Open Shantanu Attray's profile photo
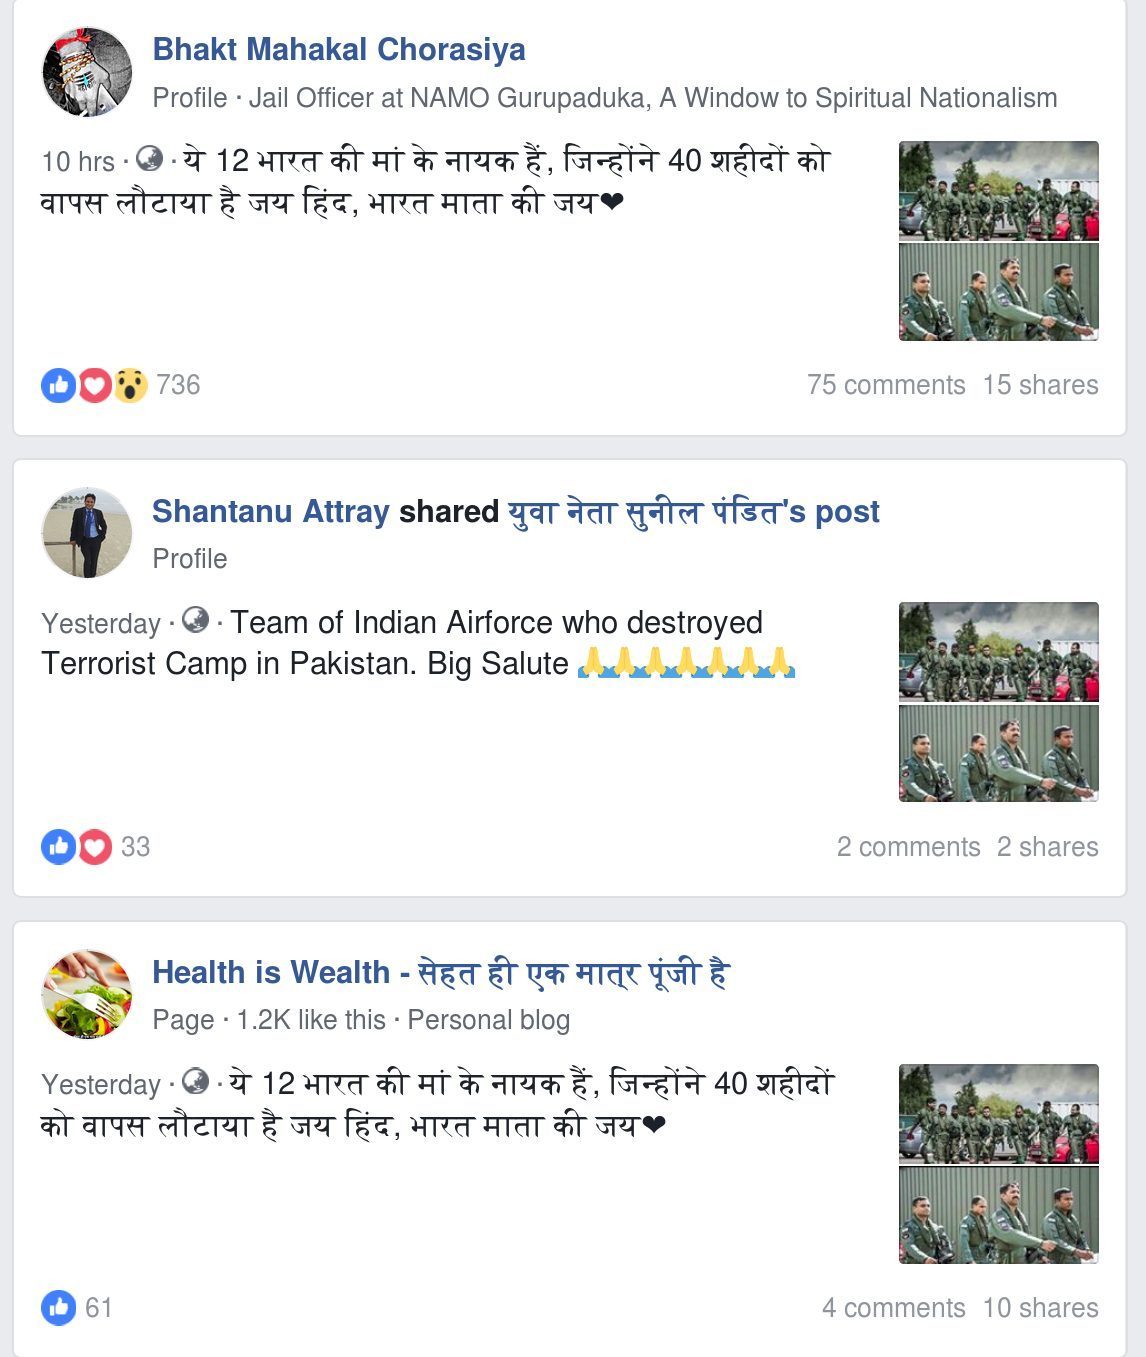Image resolution: width=1146 pixels, height=1357 pixels. tap(87, 534)
